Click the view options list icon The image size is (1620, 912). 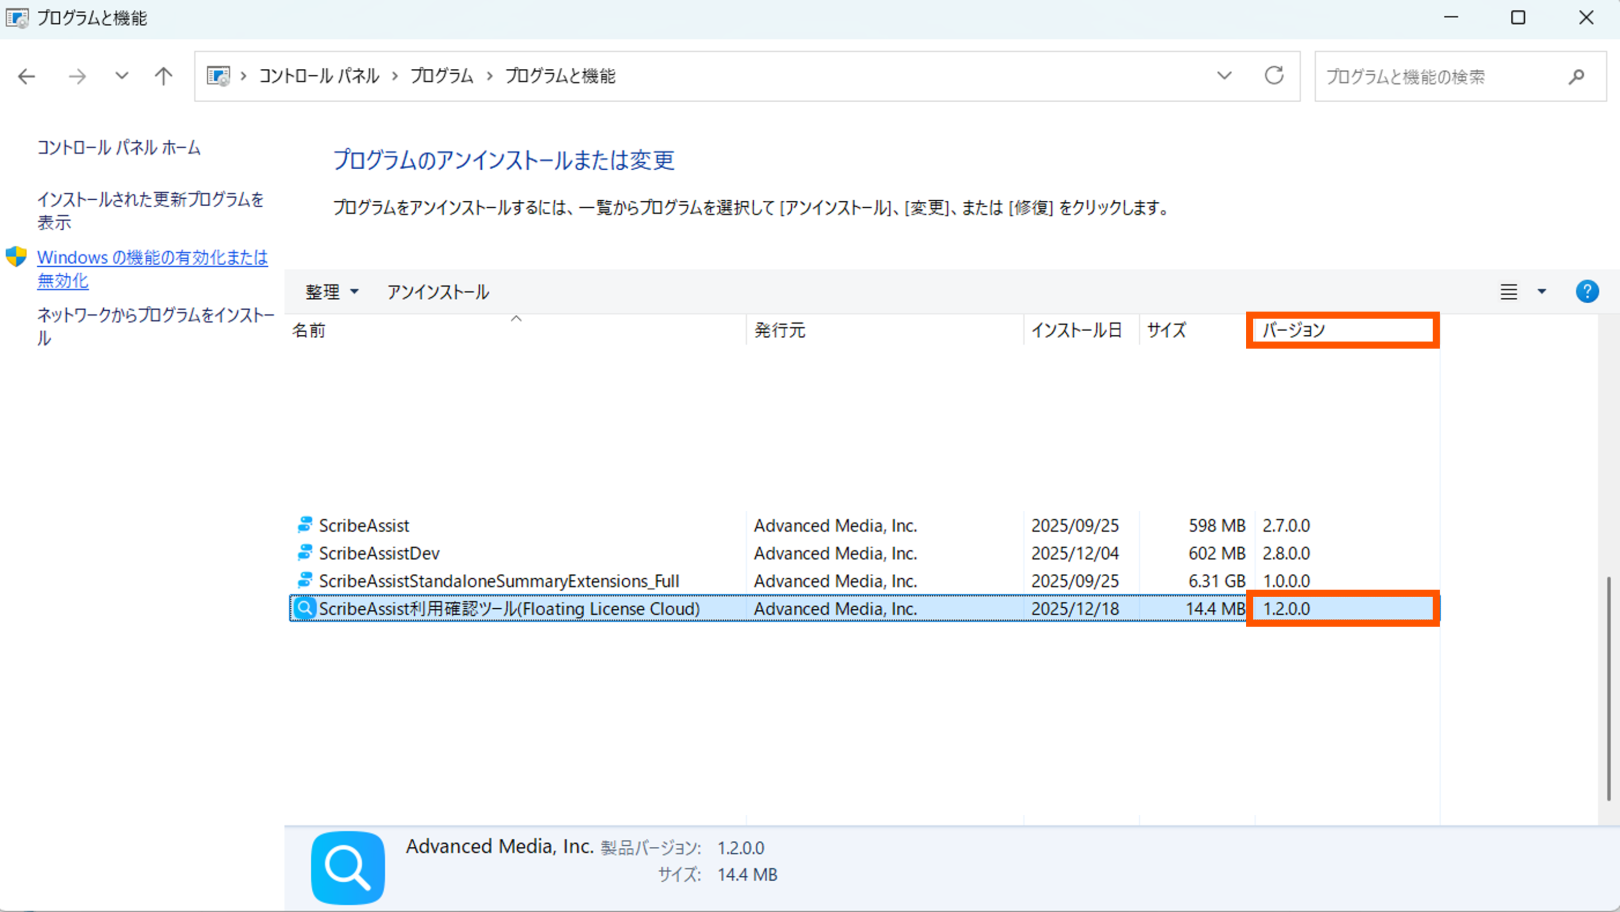[1508, 292]
